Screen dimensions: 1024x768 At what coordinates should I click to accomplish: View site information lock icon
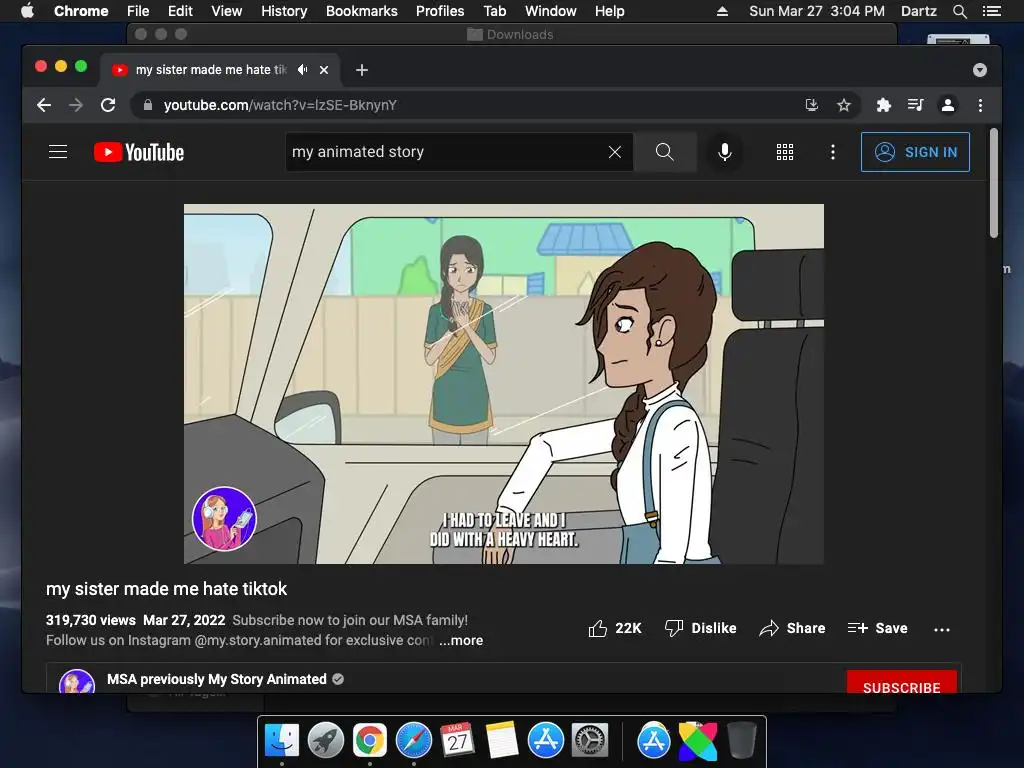point(148,105)
